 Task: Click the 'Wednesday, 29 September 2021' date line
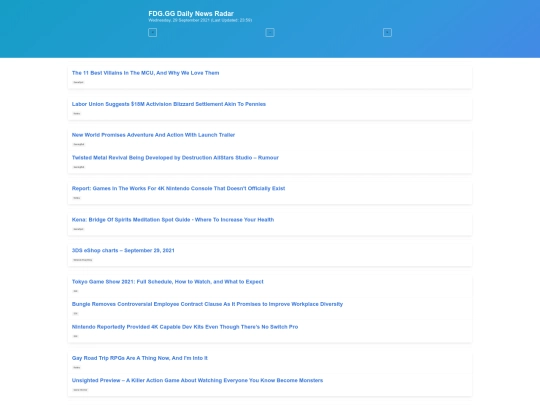(200, 20)
